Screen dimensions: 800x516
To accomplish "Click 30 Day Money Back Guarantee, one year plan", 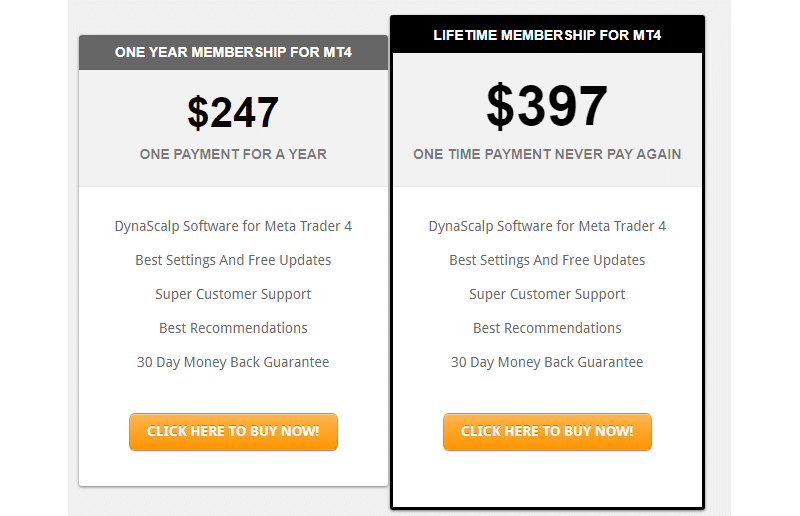I will pyautogui.click(x=233, y=362).
